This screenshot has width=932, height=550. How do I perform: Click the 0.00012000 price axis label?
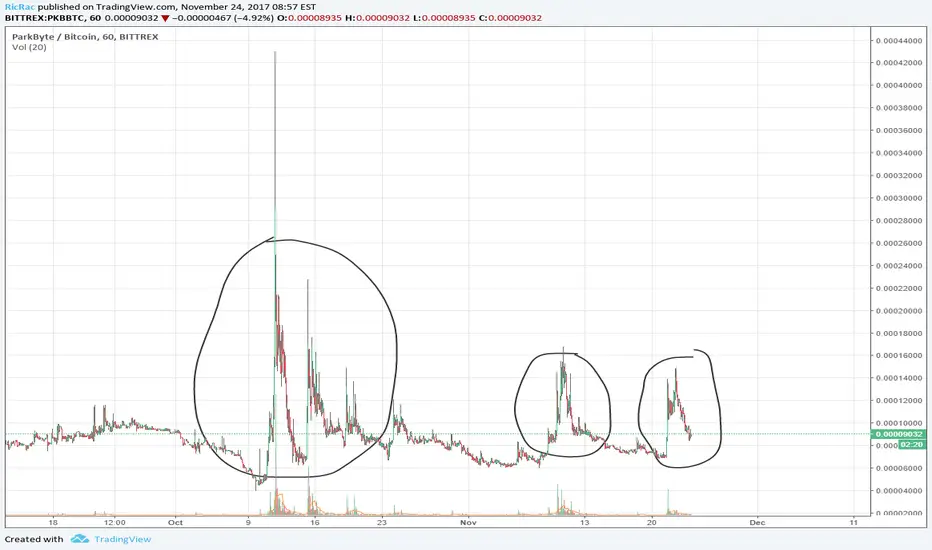899,401
